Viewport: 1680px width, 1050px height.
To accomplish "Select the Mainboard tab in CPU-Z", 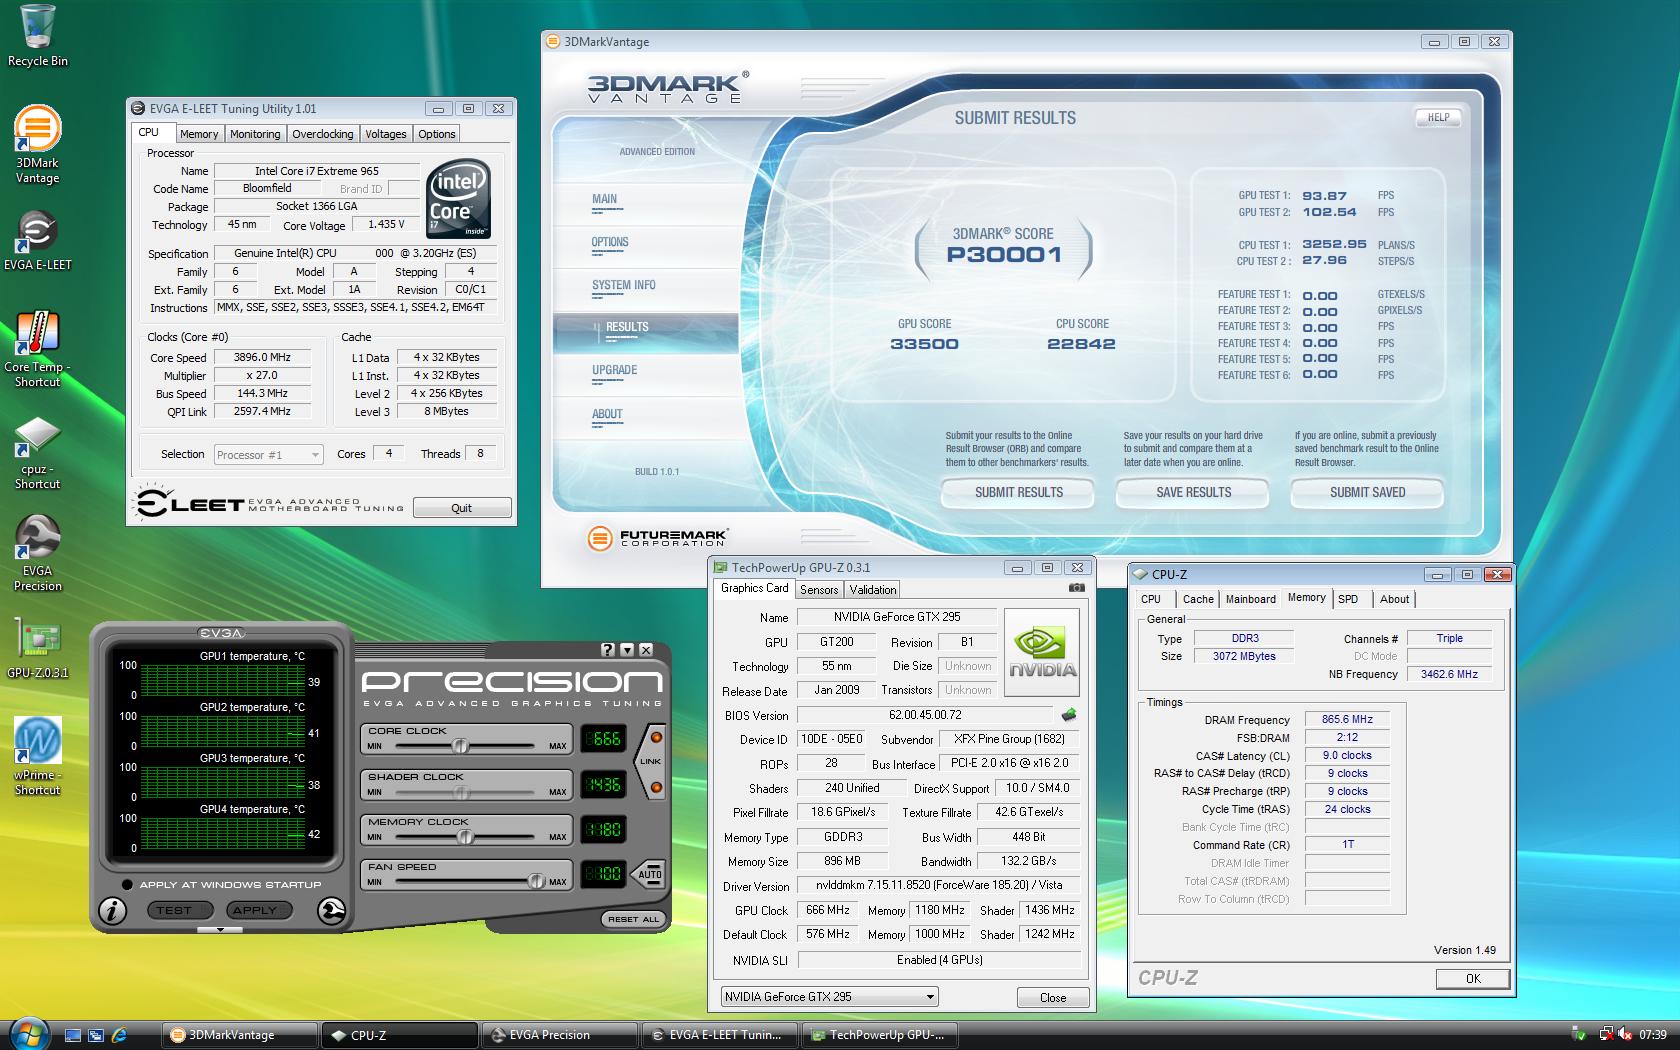I will 1250,599.
